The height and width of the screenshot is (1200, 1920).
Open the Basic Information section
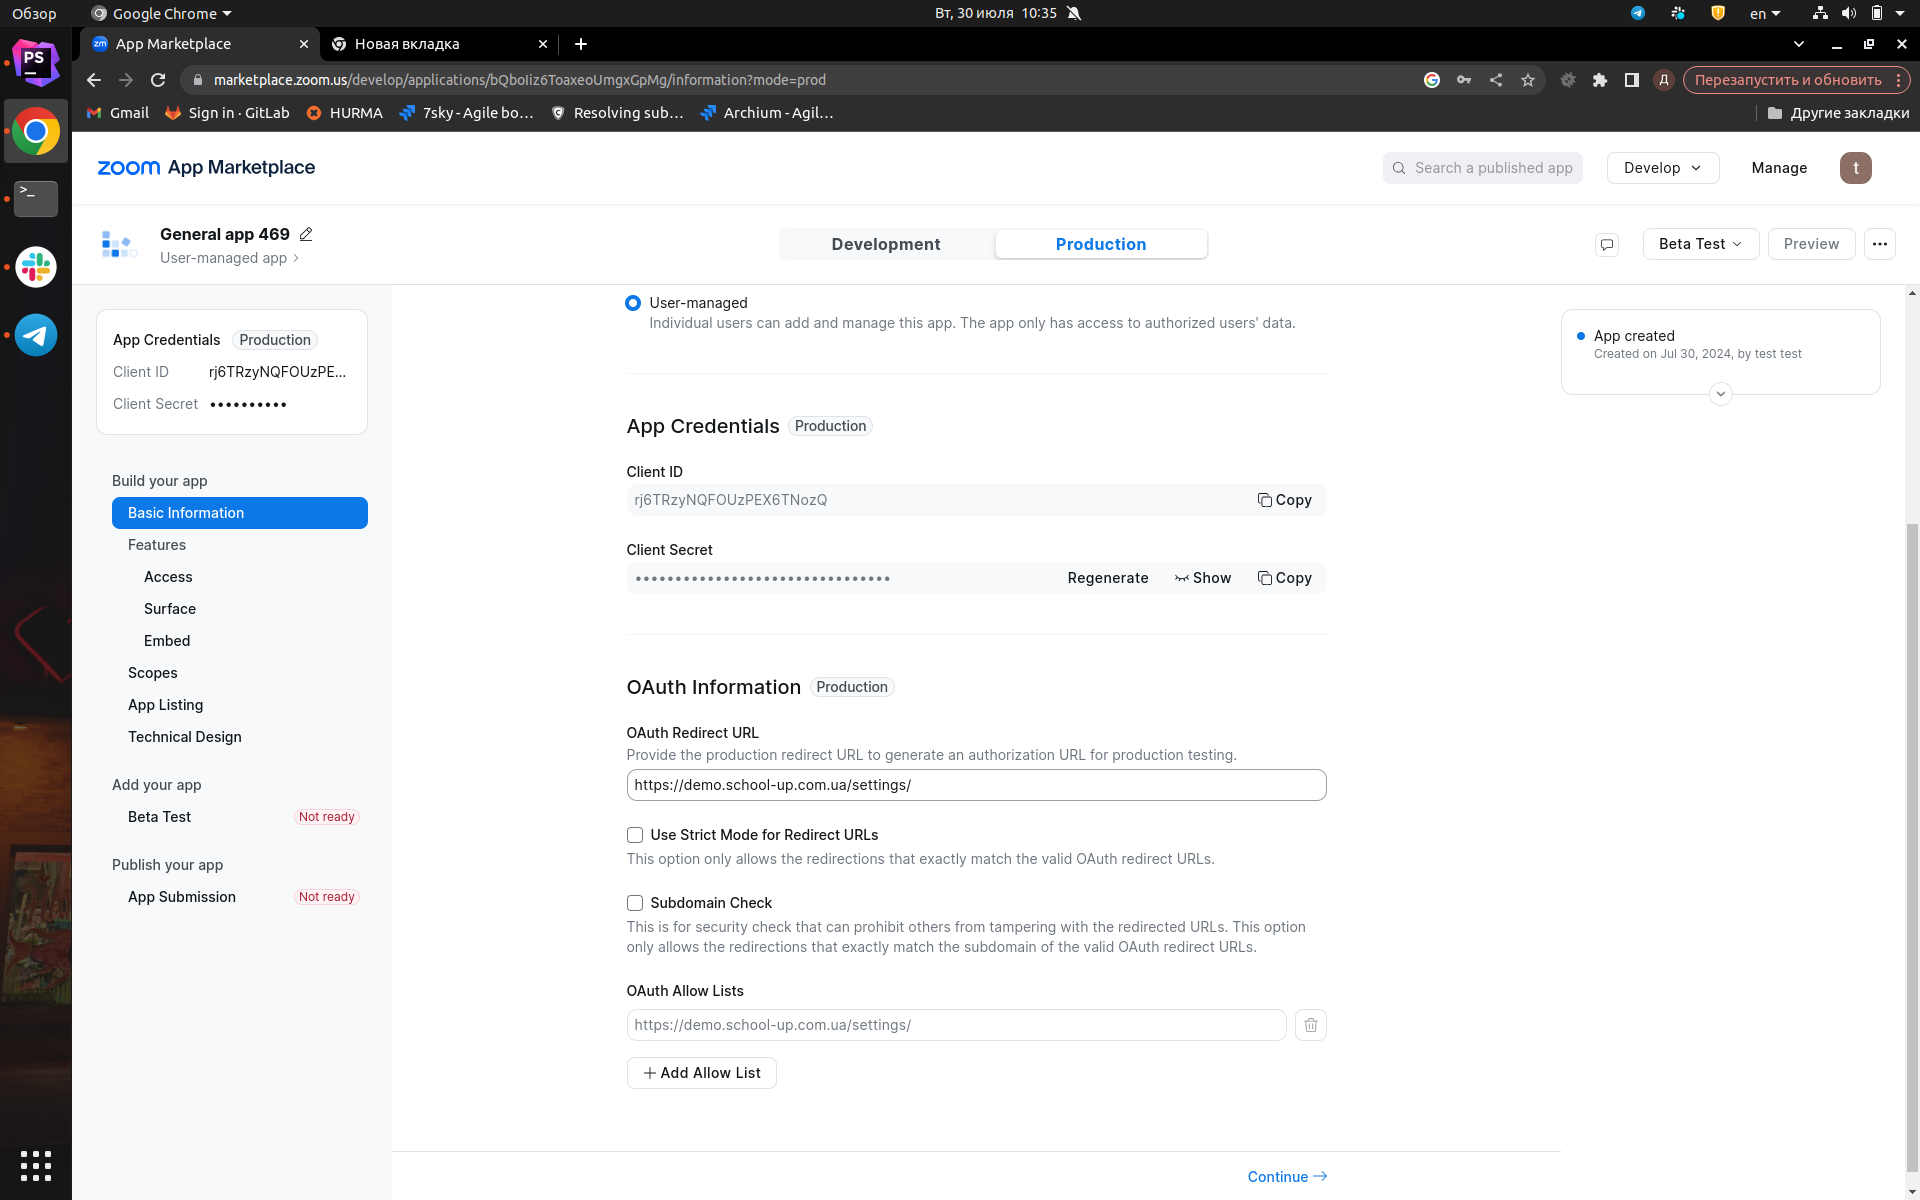tap(240, 513)
